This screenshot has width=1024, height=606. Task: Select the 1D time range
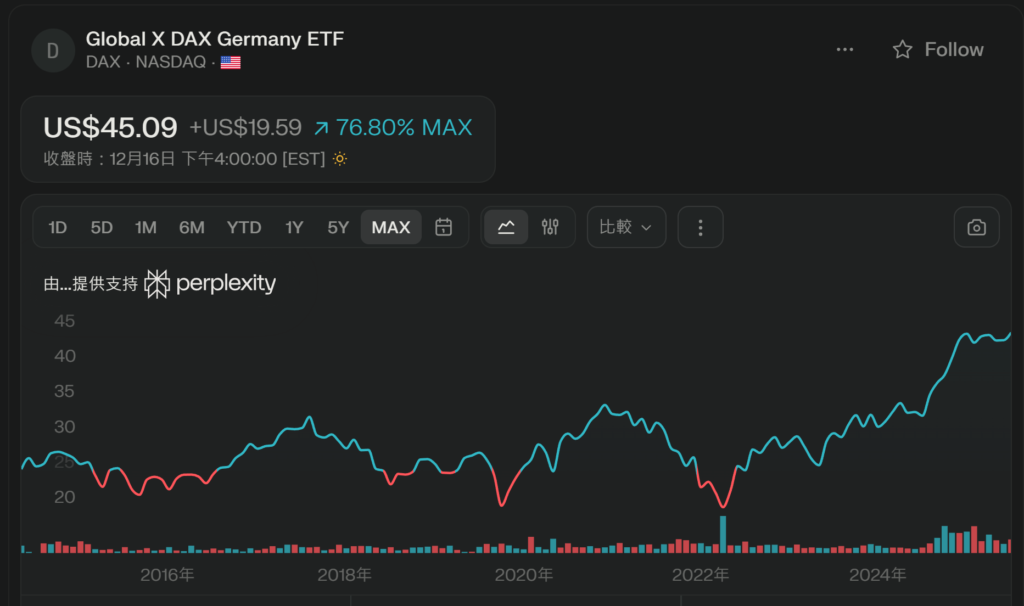(58, 228)
